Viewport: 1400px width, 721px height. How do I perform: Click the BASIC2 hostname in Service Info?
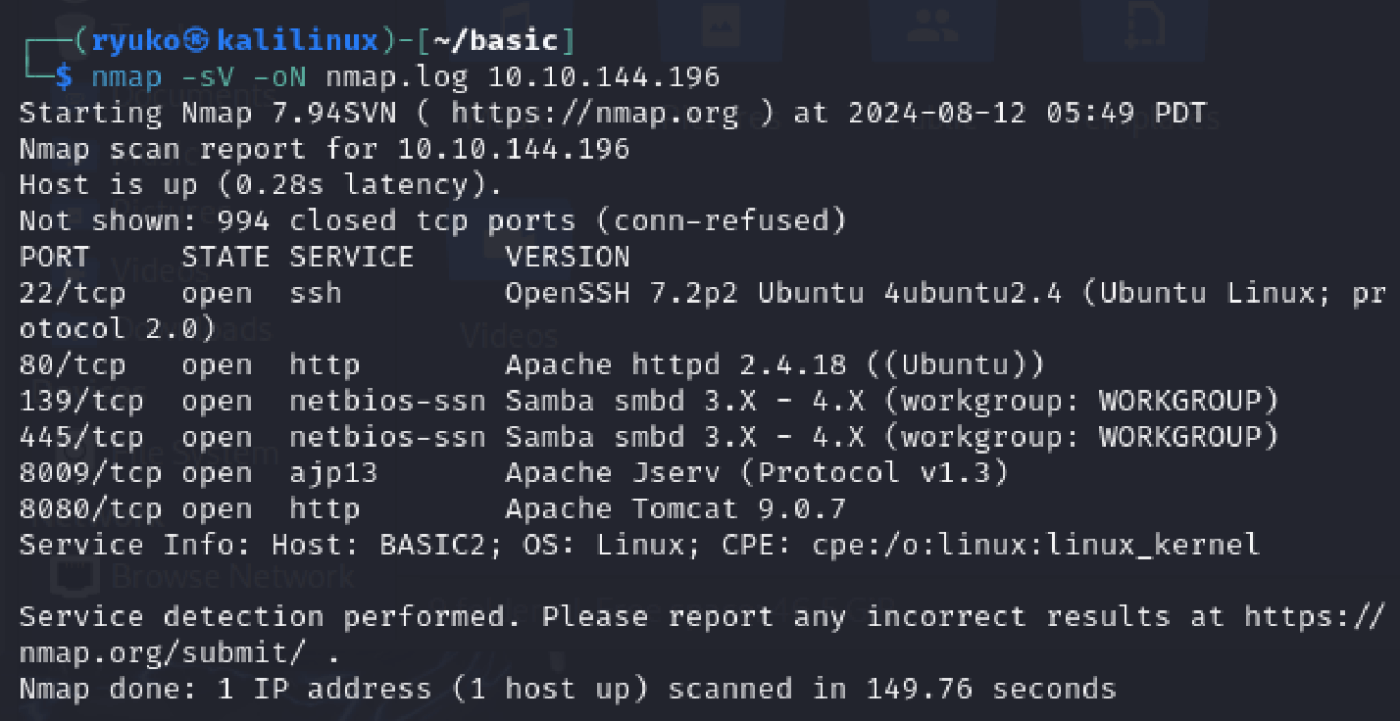pyautogui.click(x=432, y=545)
